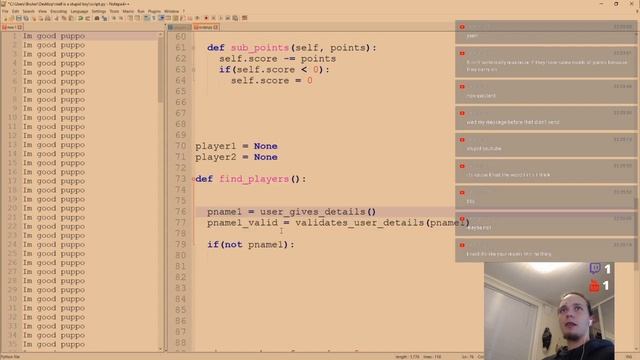This screenshot has width=640, height=360.
Task: Open the Macro menu
Action: coord(128,11)
